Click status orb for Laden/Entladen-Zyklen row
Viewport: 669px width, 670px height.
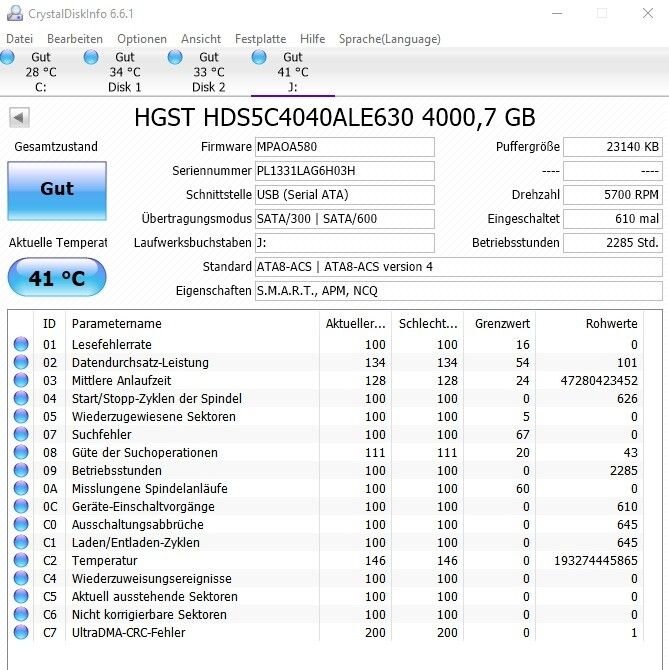(21, 542)
